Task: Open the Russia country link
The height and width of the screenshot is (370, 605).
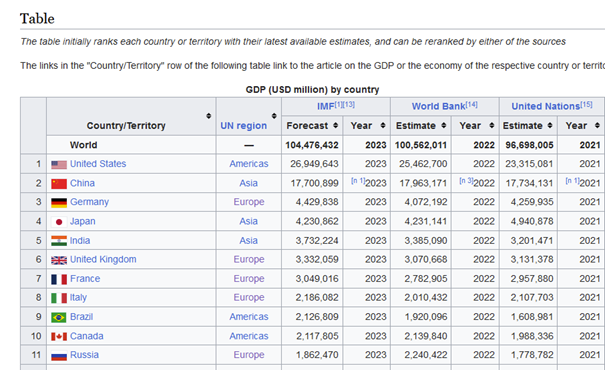Action: coord(84,355)
